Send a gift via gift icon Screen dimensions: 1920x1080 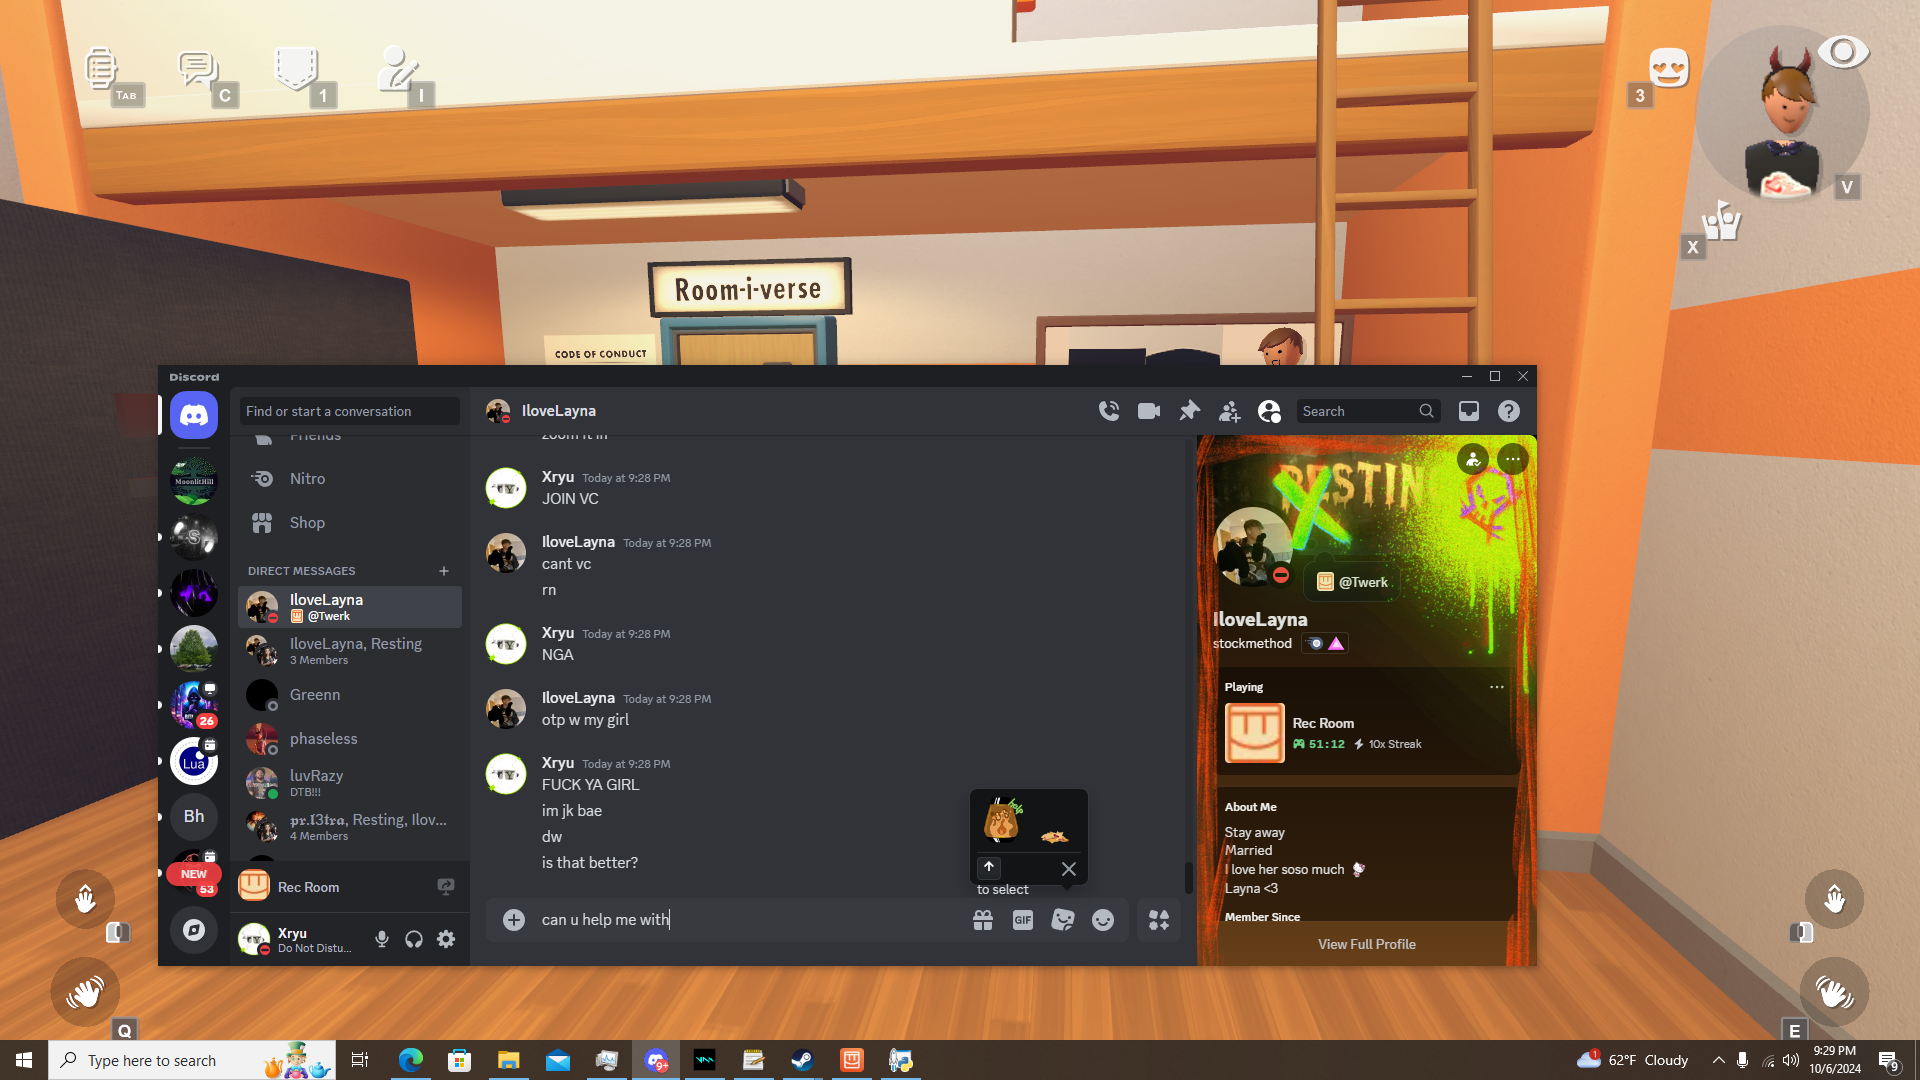pos(983,920)
